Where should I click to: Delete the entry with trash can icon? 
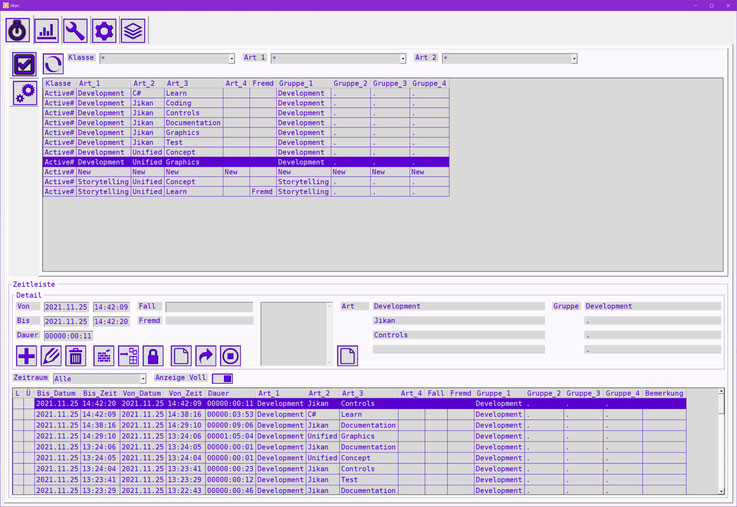point(75,356)
